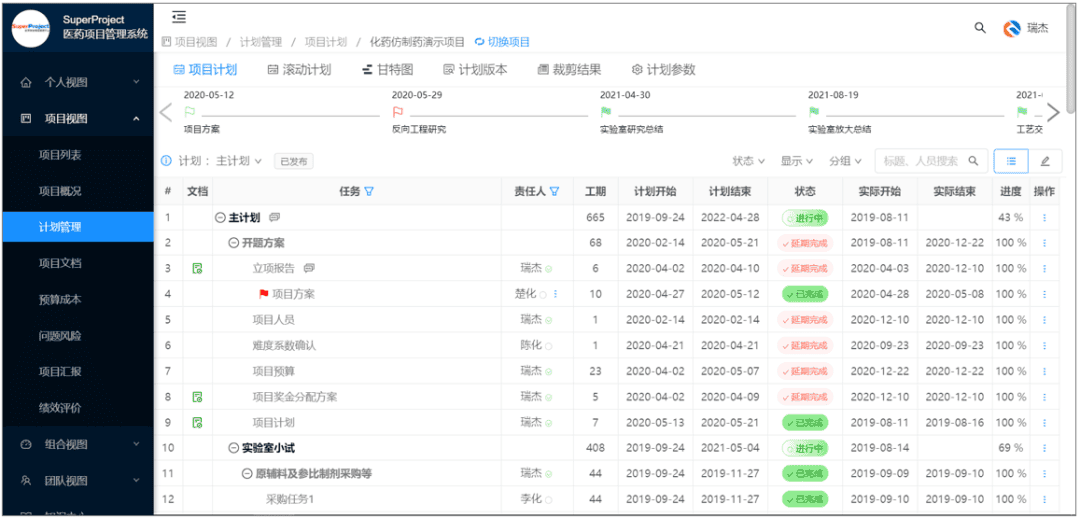
Task: Open row actions for 采购任务1
Action: (1044, 499)
